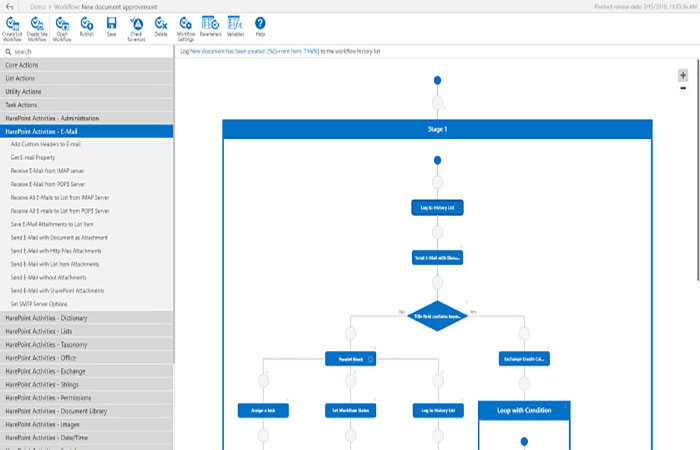Select the first Log to History List node

click(438, 208)
